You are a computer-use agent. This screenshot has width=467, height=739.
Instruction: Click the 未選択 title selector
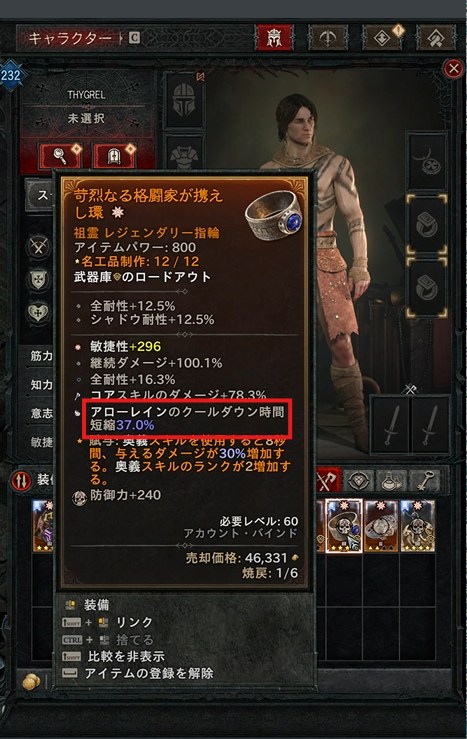point(86,118)
